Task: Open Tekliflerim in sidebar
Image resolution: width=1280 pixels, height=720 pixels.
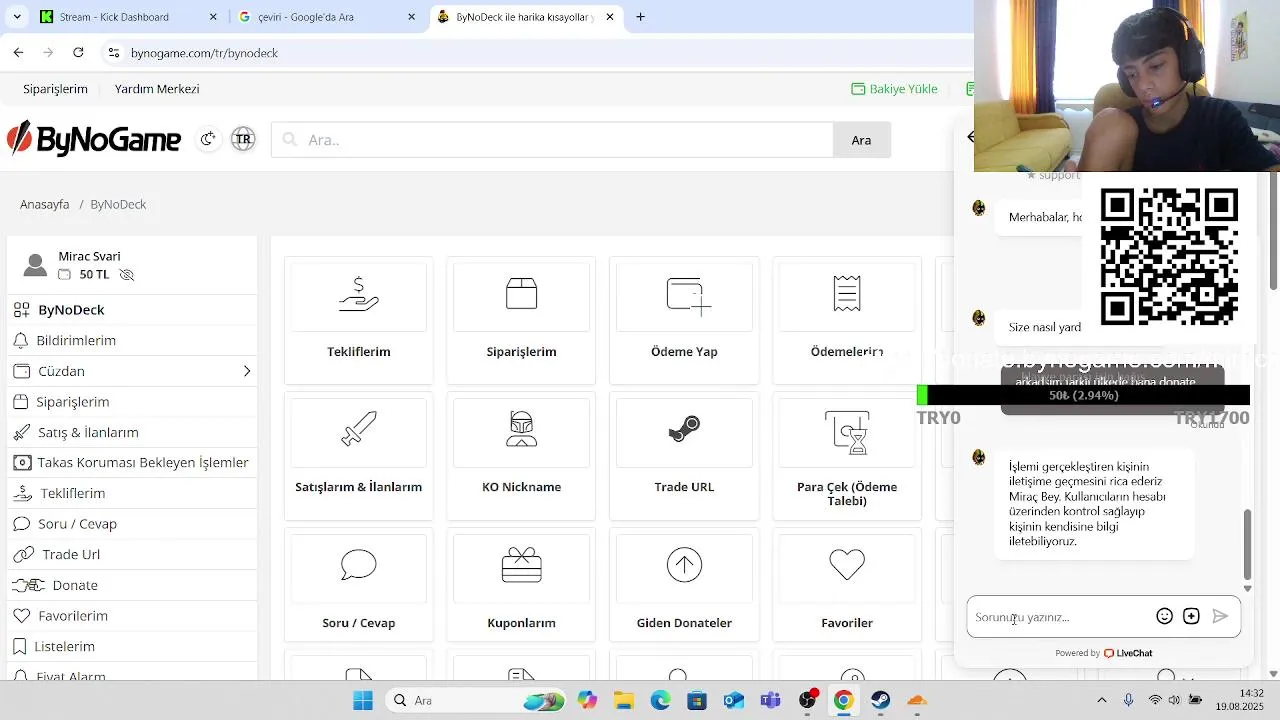Action: (132, 493)
